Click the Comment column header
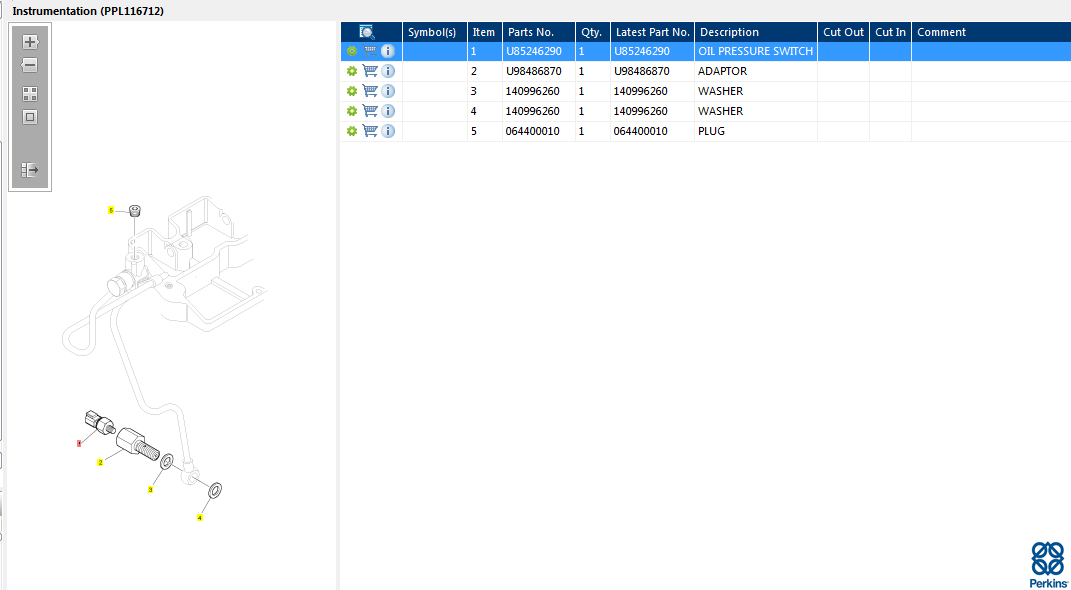 coord(991,32)
